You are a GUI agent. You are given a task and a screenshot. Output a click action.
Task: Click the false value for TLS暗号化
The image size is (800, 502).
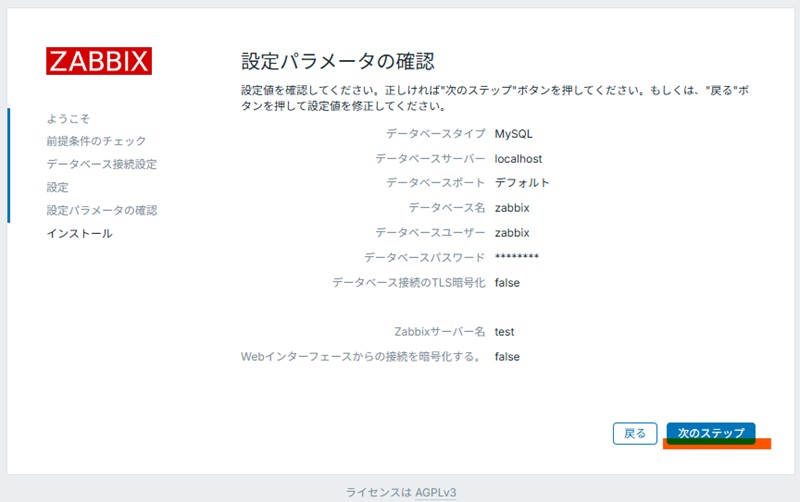(507, 283)
